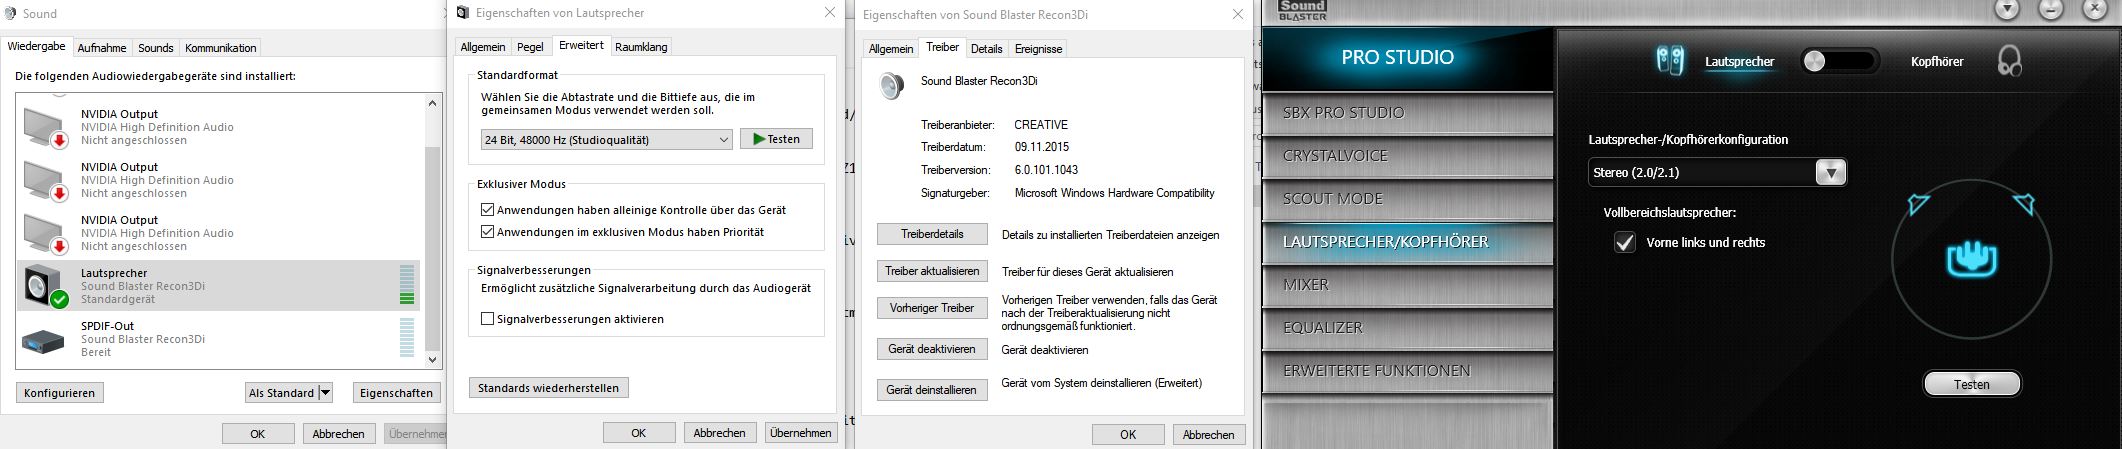Open ERWEITERTE FUNKTIONEN section
This screenshot has height=449, width=2122.
click(1408, 371)
